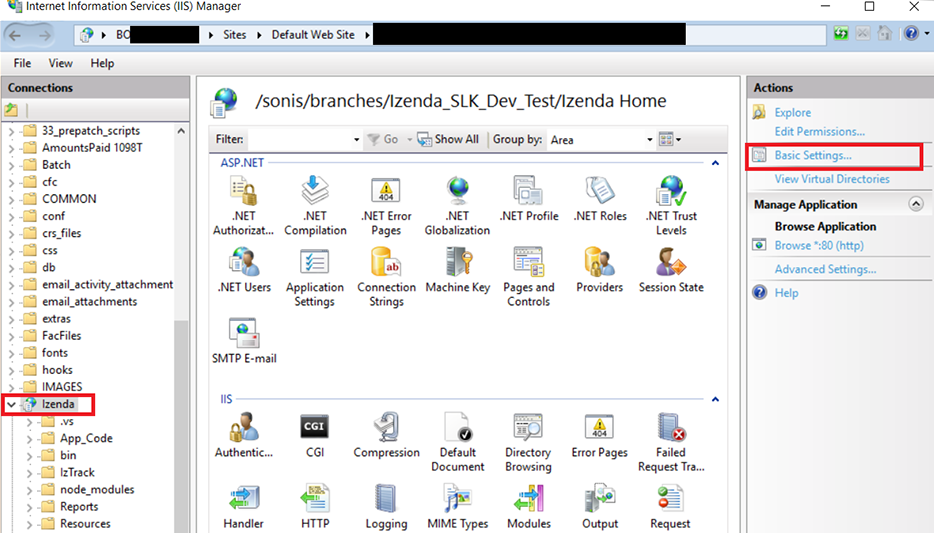Open the SMTP E-mail feature
The width and height of the screenshot is (934, 533).
(x=244, y=341)
